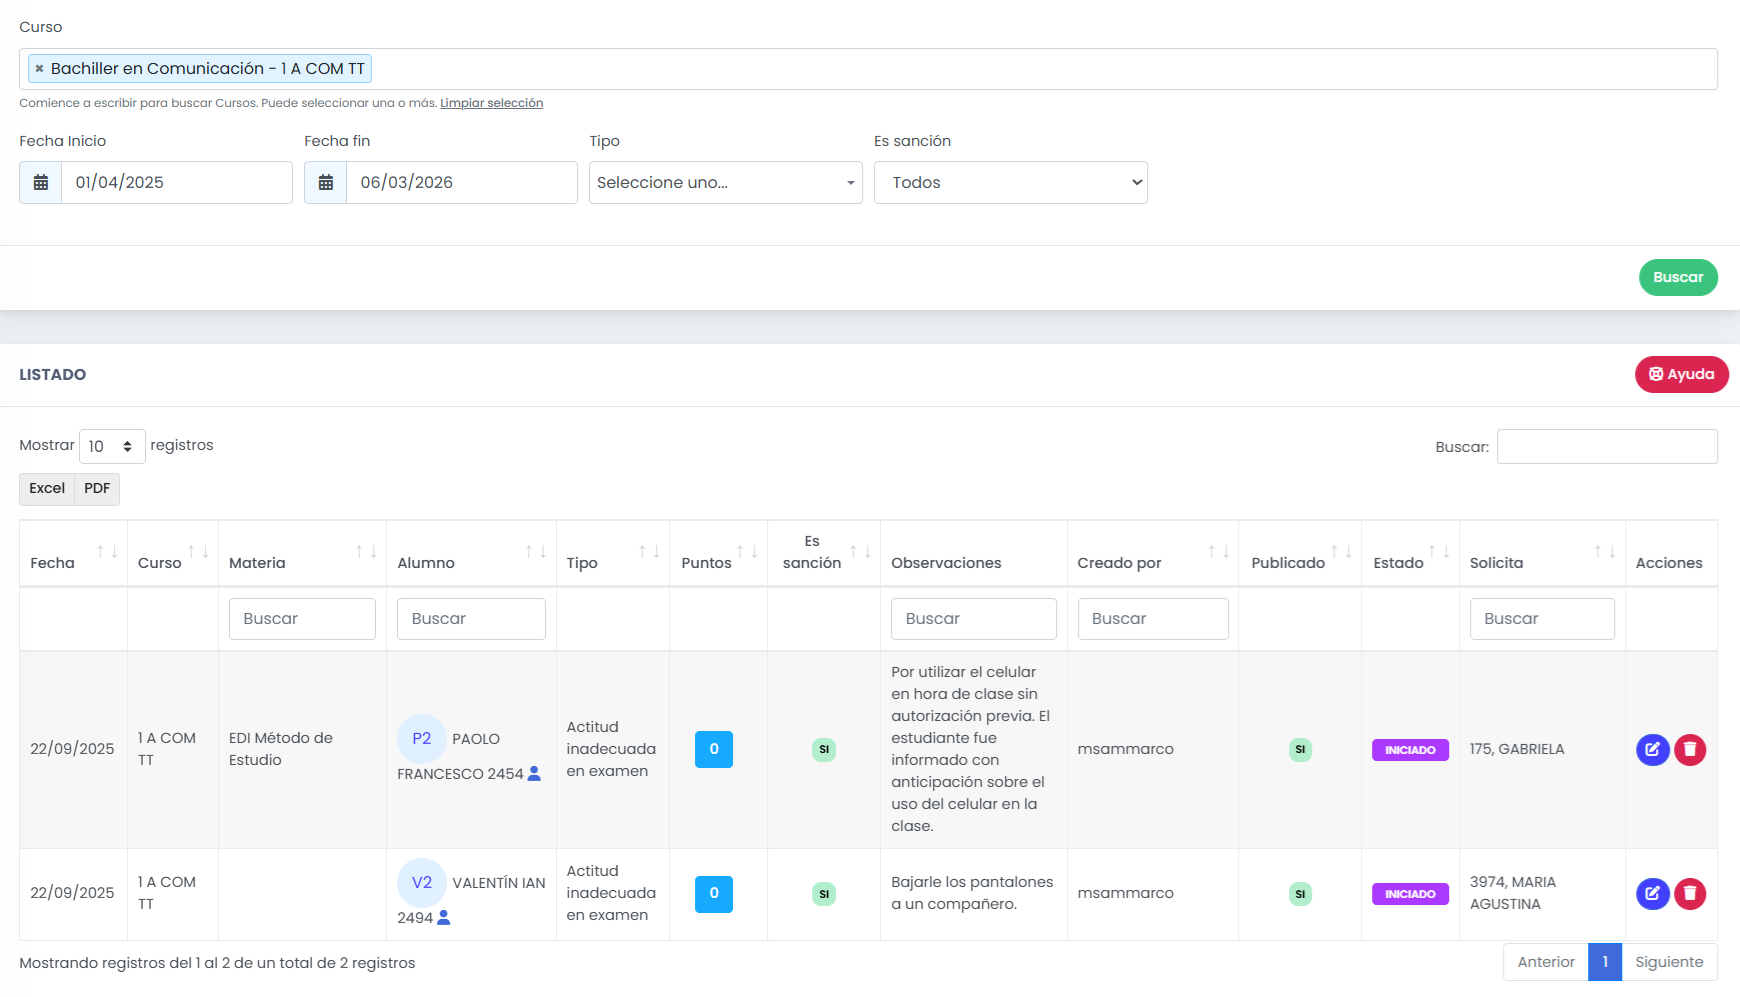Screen dimensions: 1740x997
Task: Click the Alumno column filter field
Action: 471,619
